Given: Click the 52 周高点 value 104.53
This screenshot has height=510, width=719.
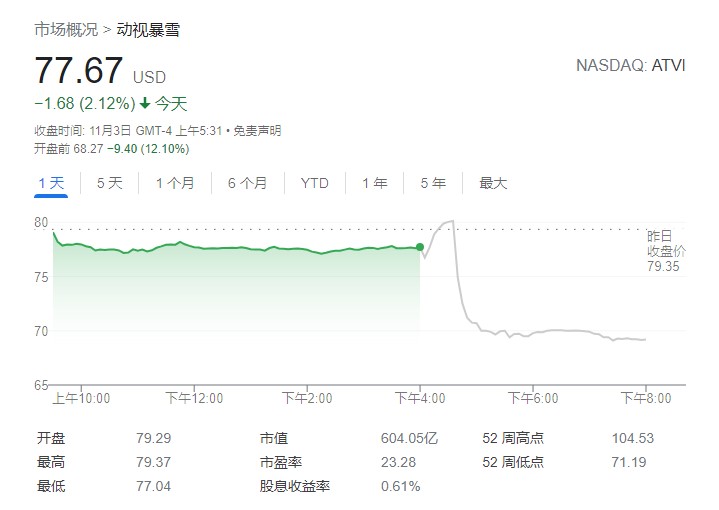Looking at the screenshot, I should (632, 438).
